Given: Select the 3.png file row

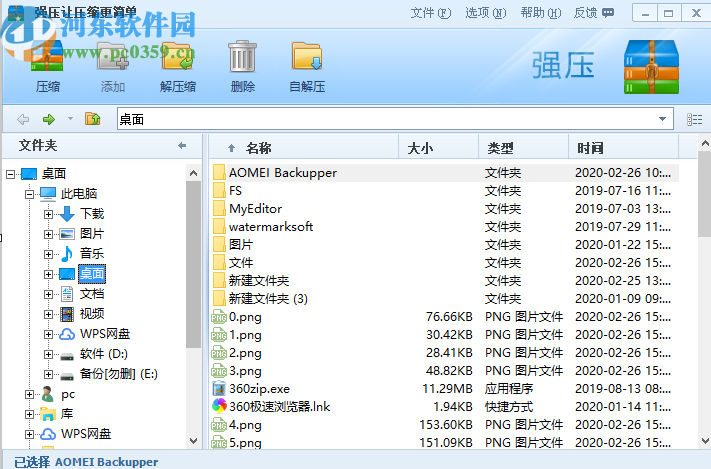Looking at the screenshot, I should pyautogui.click(x=444, y=371).
